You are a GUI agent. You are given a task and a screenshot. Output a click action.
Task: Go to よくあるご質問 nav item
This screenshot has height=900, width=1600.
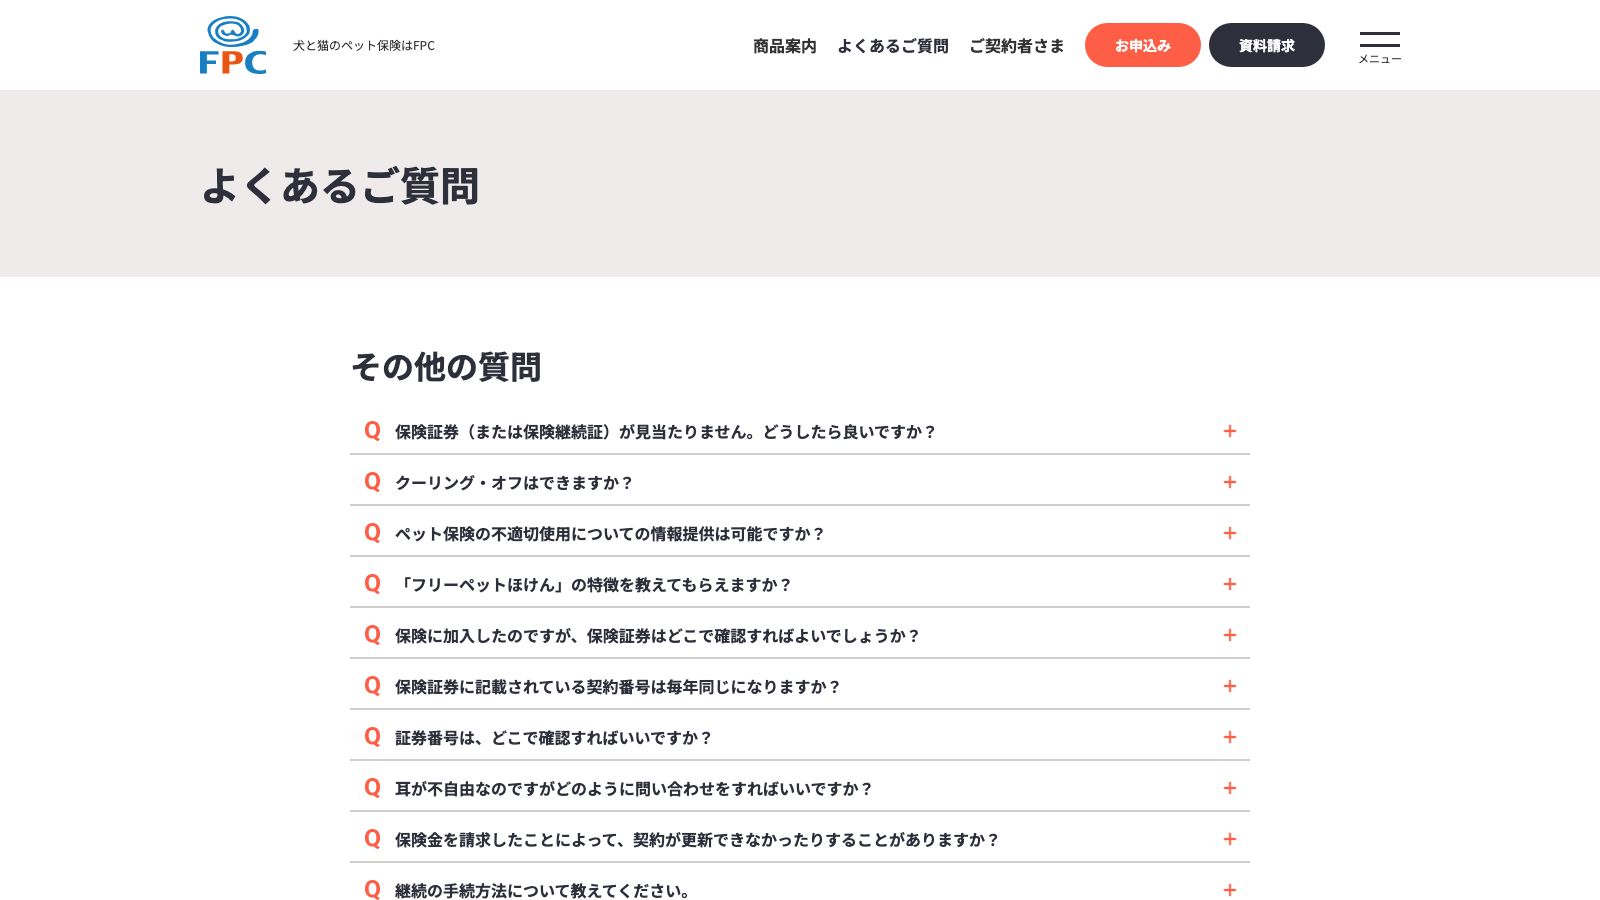click(x=893, y=46)
